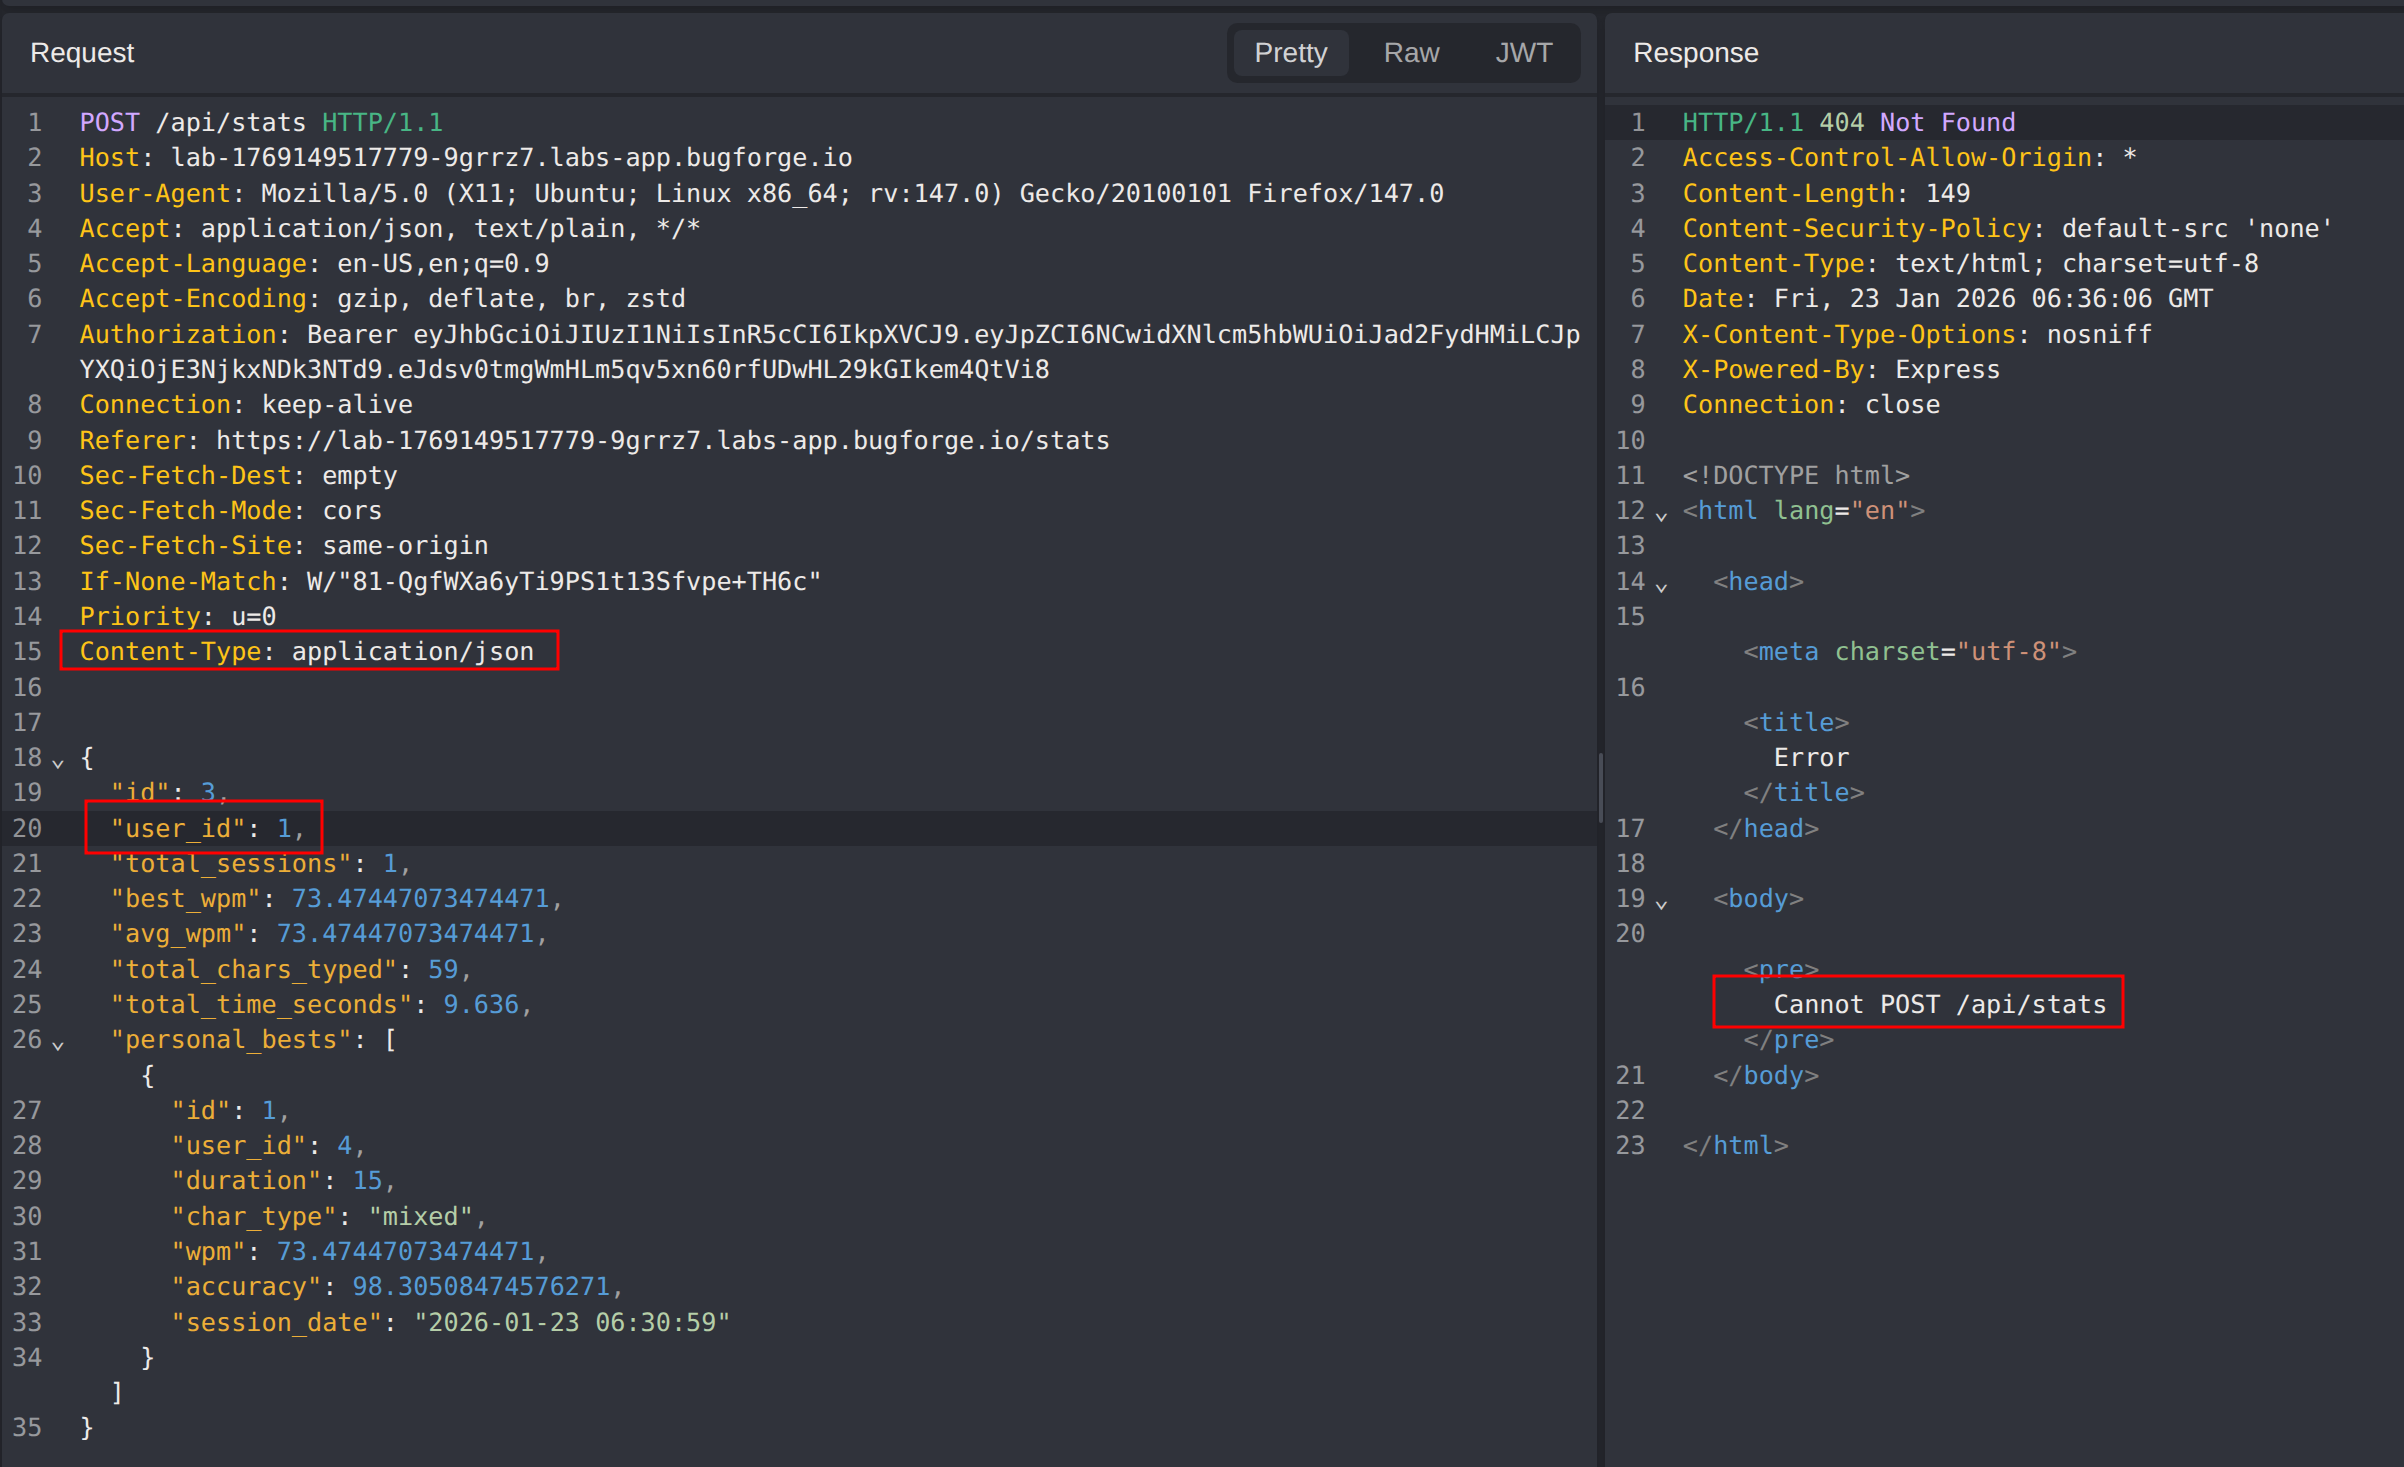2404x1467 pixels.
Task: Click the Content-Type application/json header line
Action: 306,652
